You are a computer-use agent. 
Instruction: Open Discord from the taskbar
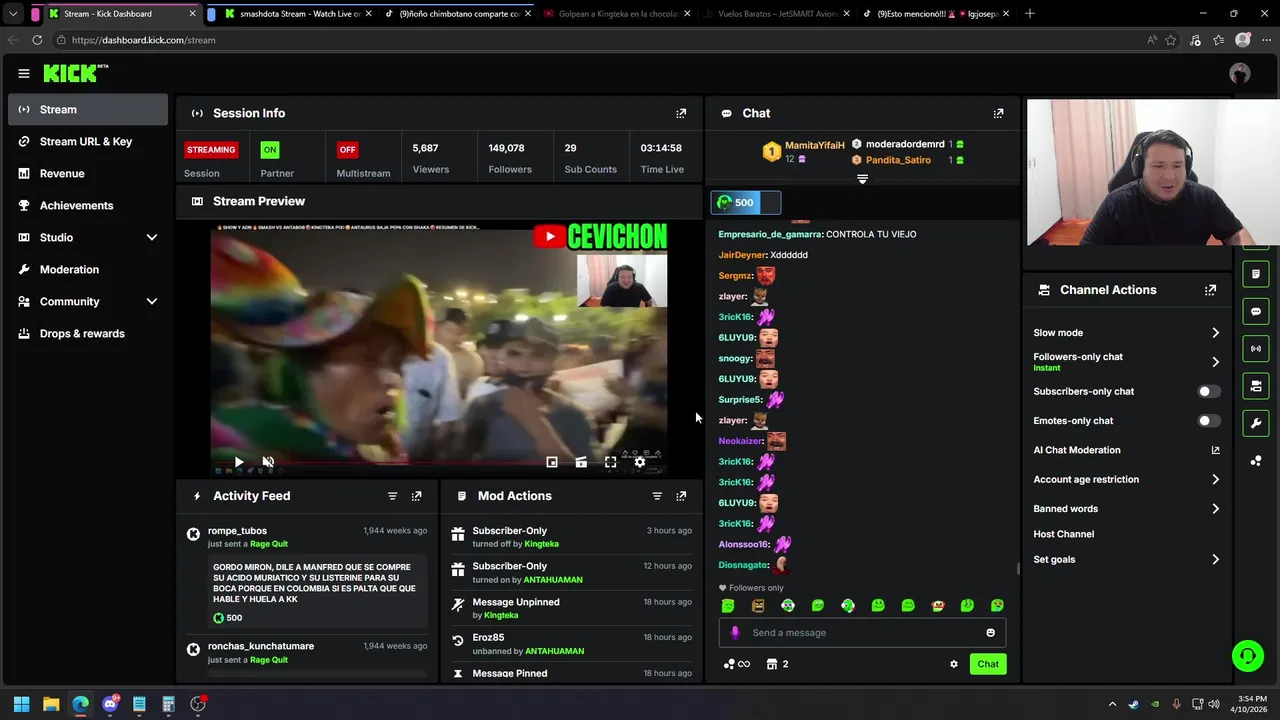click(110, 704)
